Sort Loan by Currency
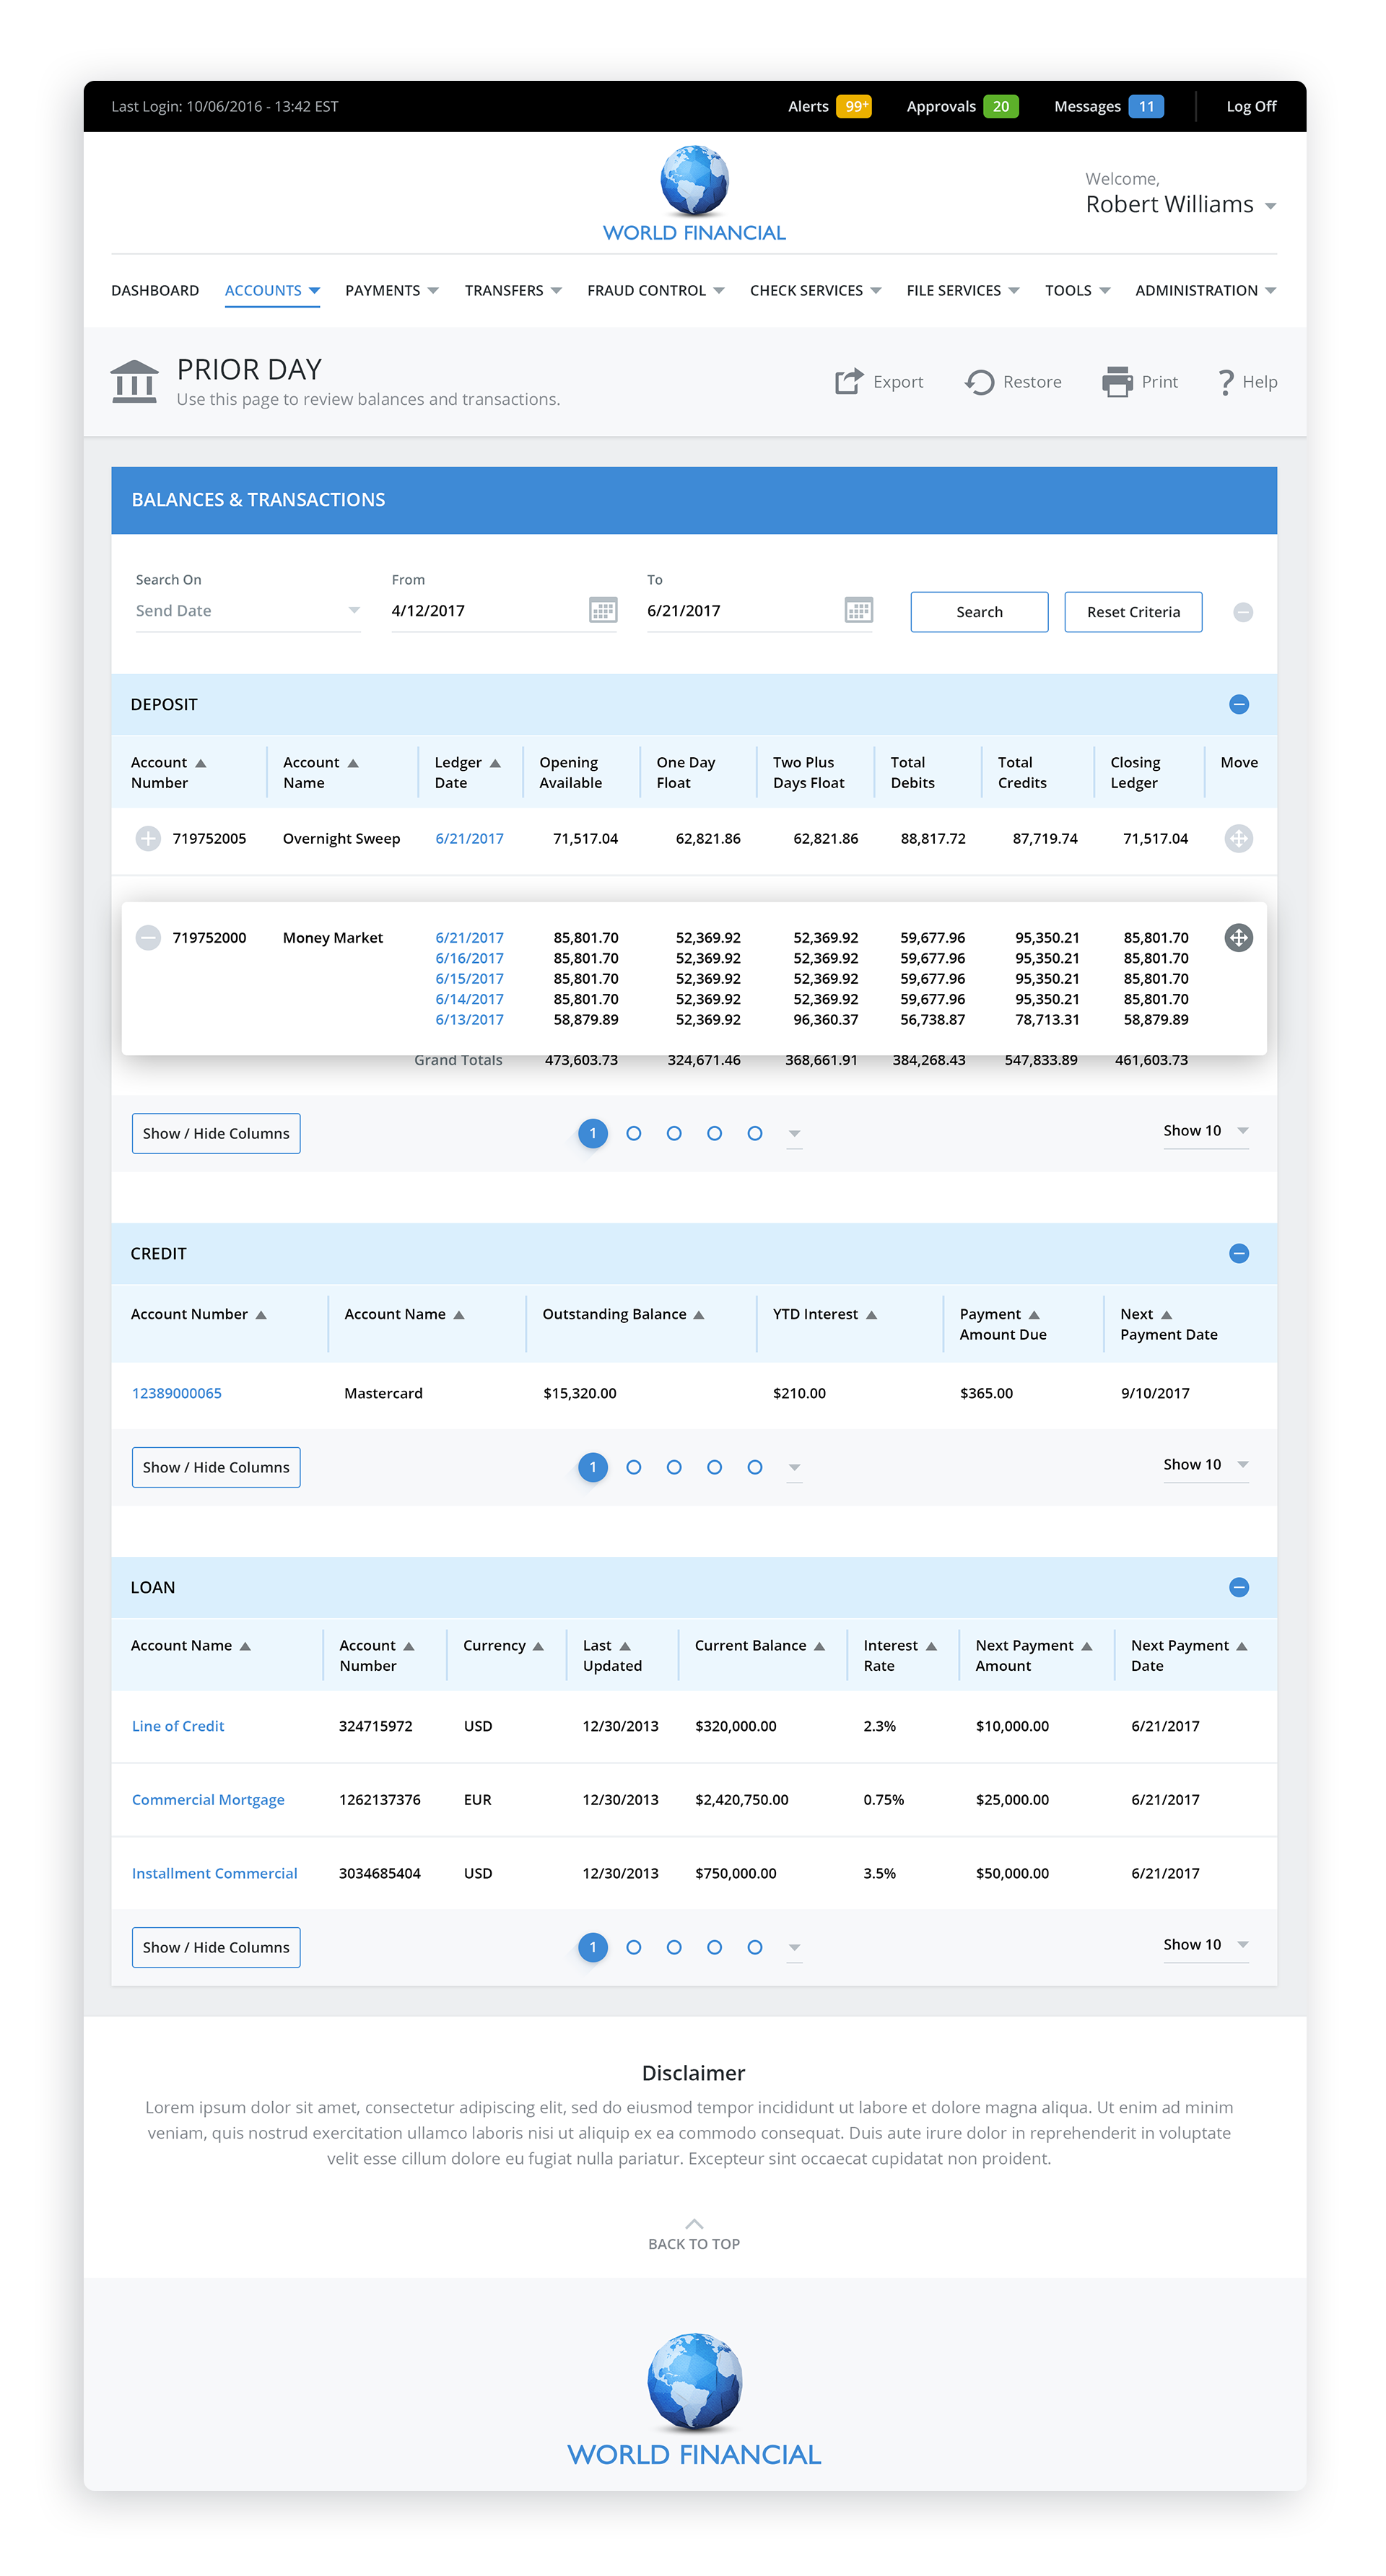The width and height of the screenshot is (1386, 2576). click(x=538, y=1646)
